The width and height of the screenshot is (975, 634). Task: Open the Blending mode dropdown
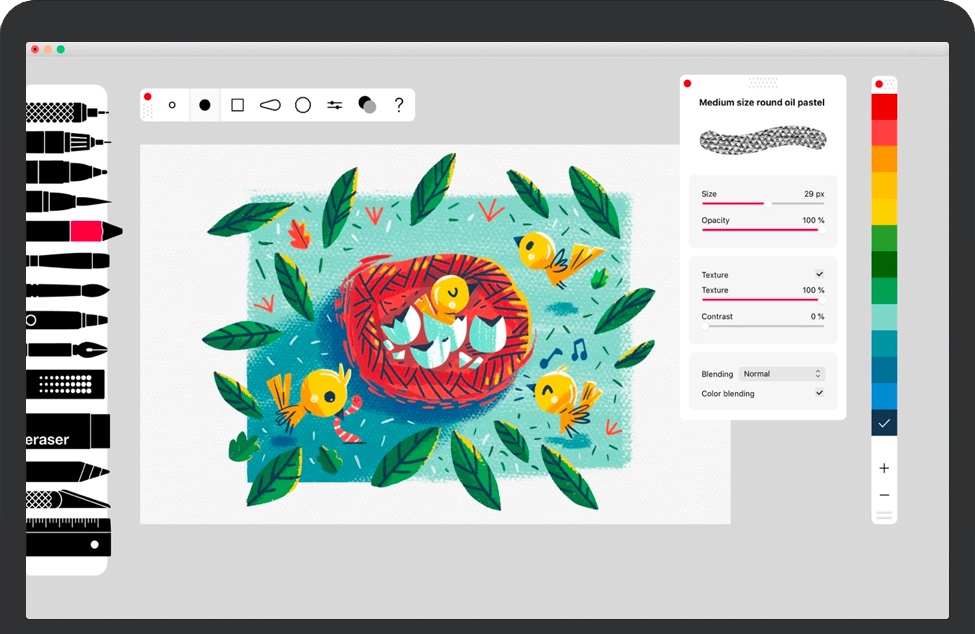pos(782,374)
